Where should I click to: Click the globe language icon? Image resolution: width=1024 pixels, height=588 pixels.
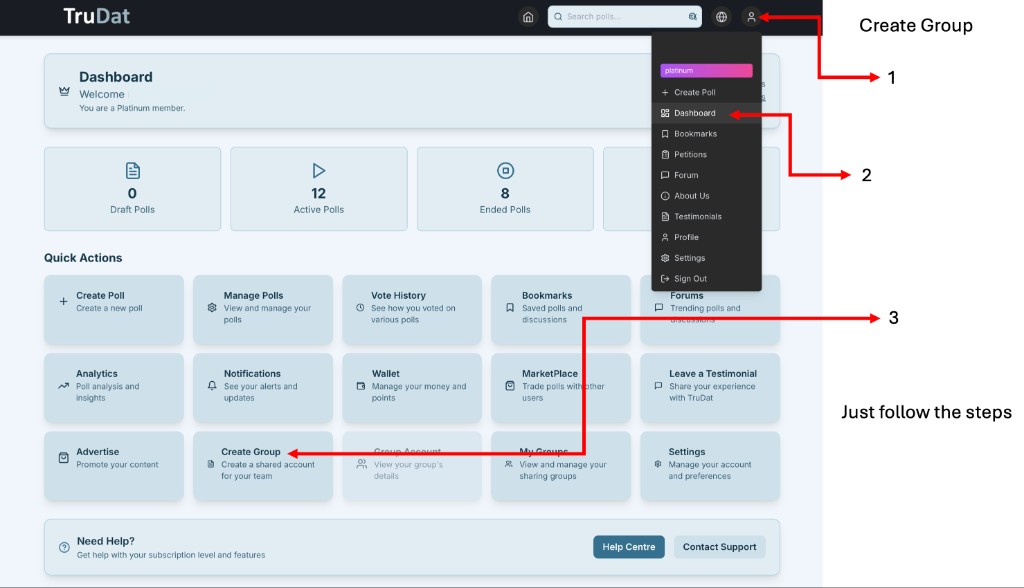point(721,17)
